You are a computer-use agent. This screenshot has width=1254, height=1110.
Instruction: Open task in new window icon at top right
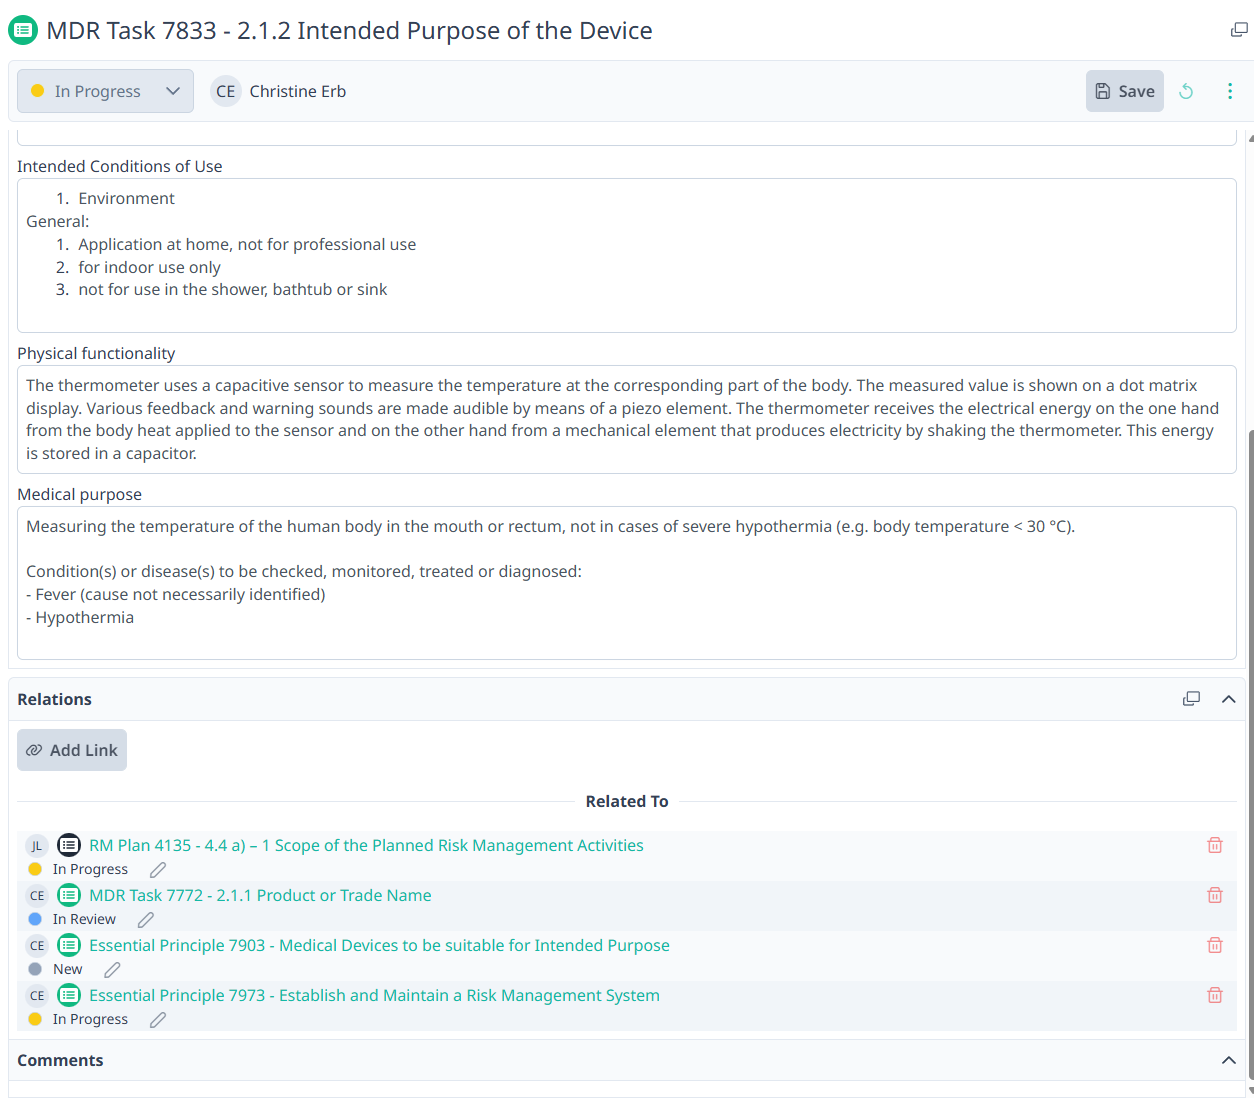pyautogui.click(x=1239, y=30)
